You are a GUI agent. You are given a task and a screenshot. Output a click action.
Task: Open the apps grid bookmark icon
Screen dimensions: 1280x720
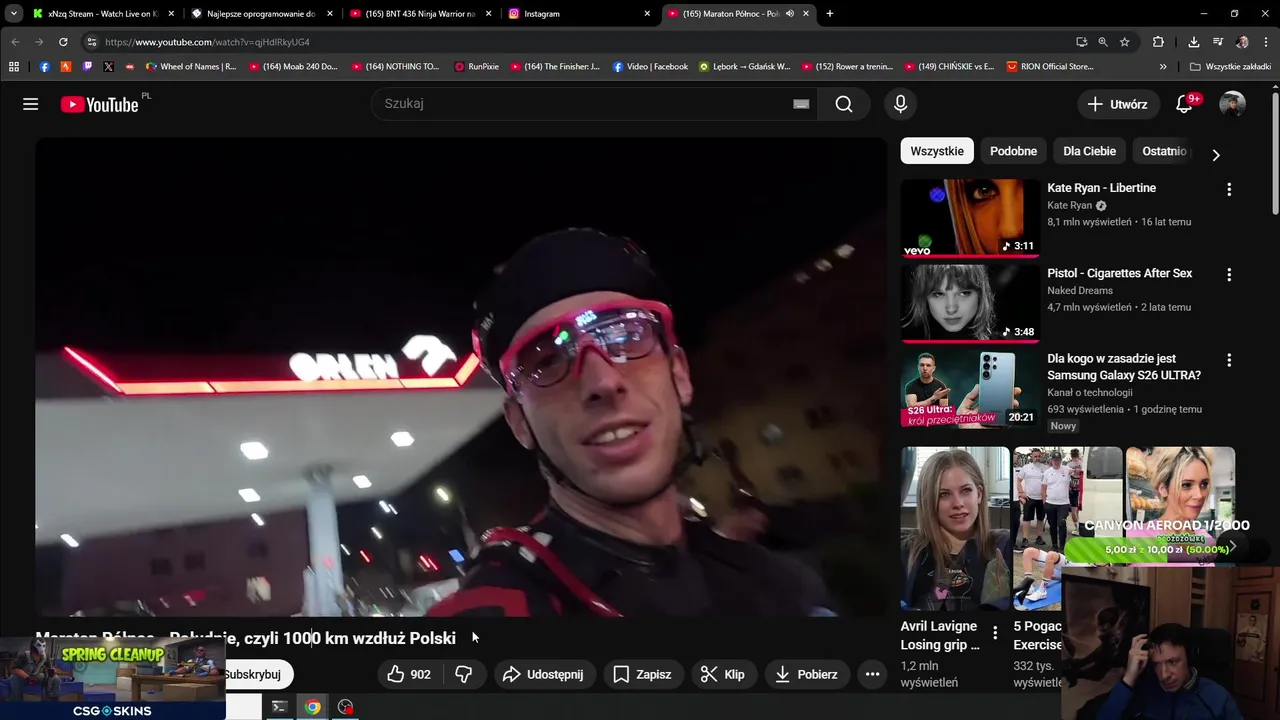[x=13, y=67]
